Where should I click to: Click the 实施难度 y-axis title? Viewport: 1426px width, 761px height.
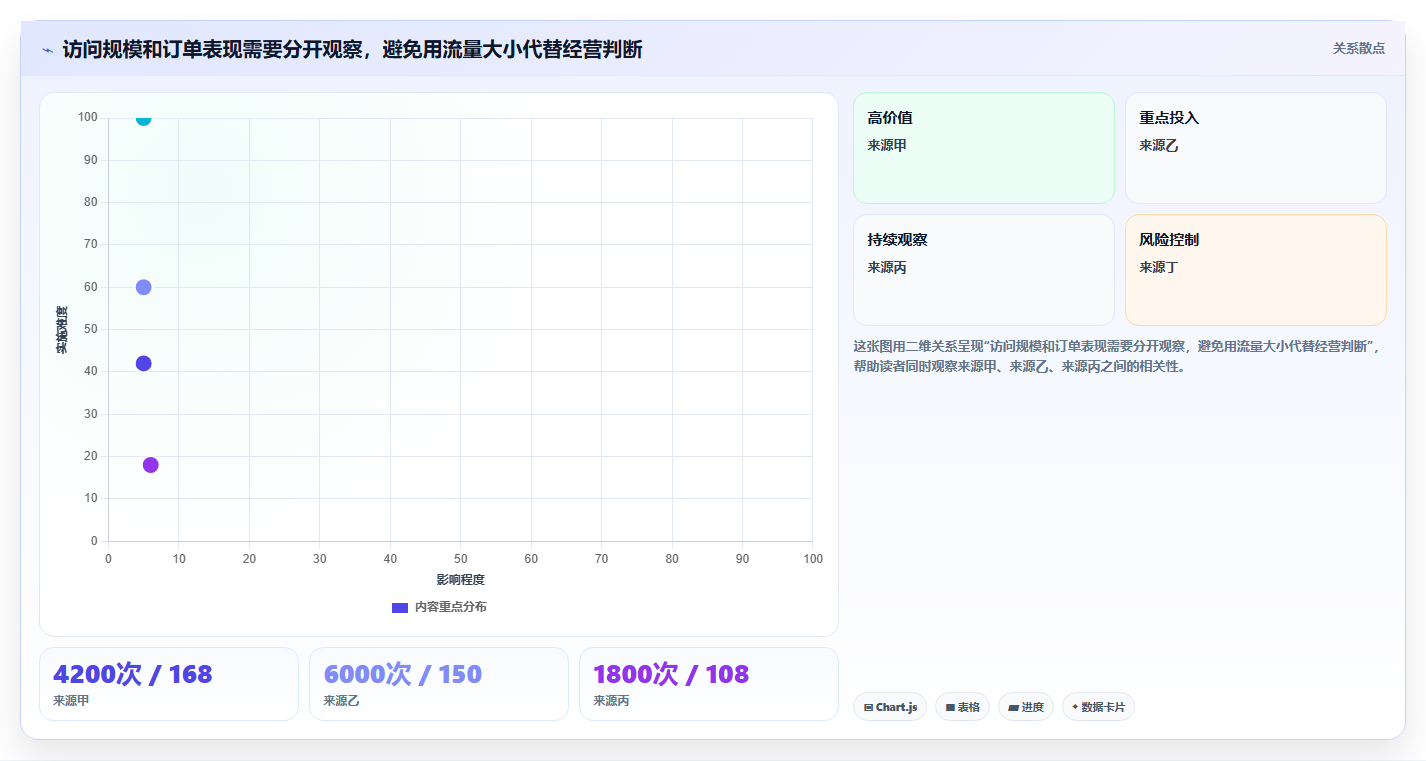(x=62, y=330)
